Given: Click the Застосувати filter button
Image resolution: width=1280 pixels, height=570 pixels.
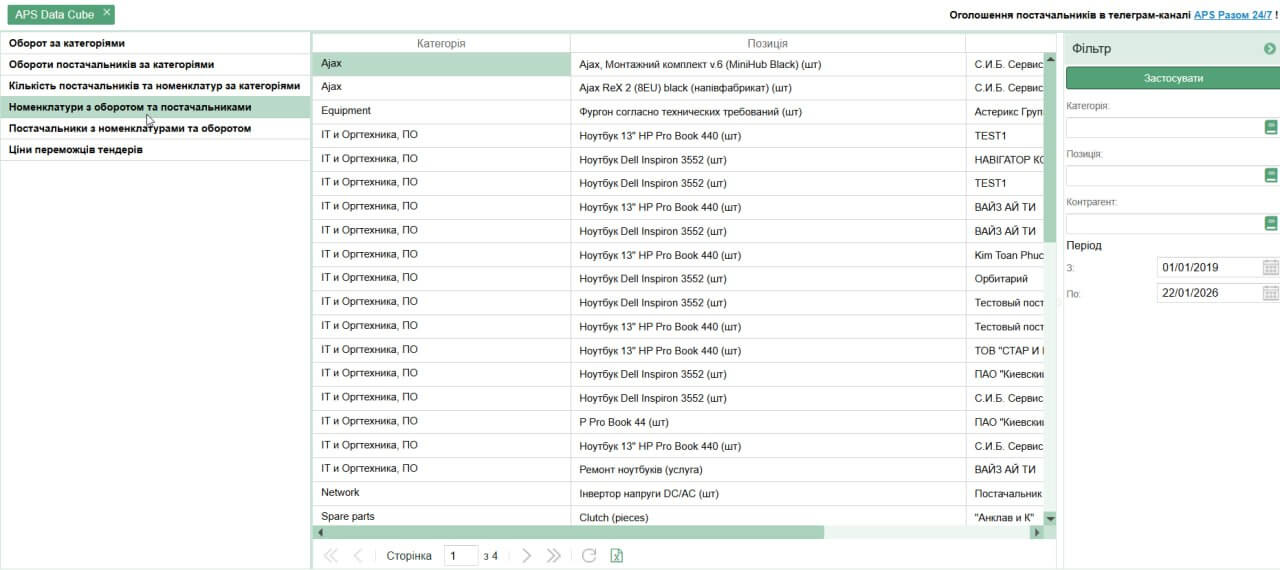Looking at the screenshot, I should tap(1172, 78).
